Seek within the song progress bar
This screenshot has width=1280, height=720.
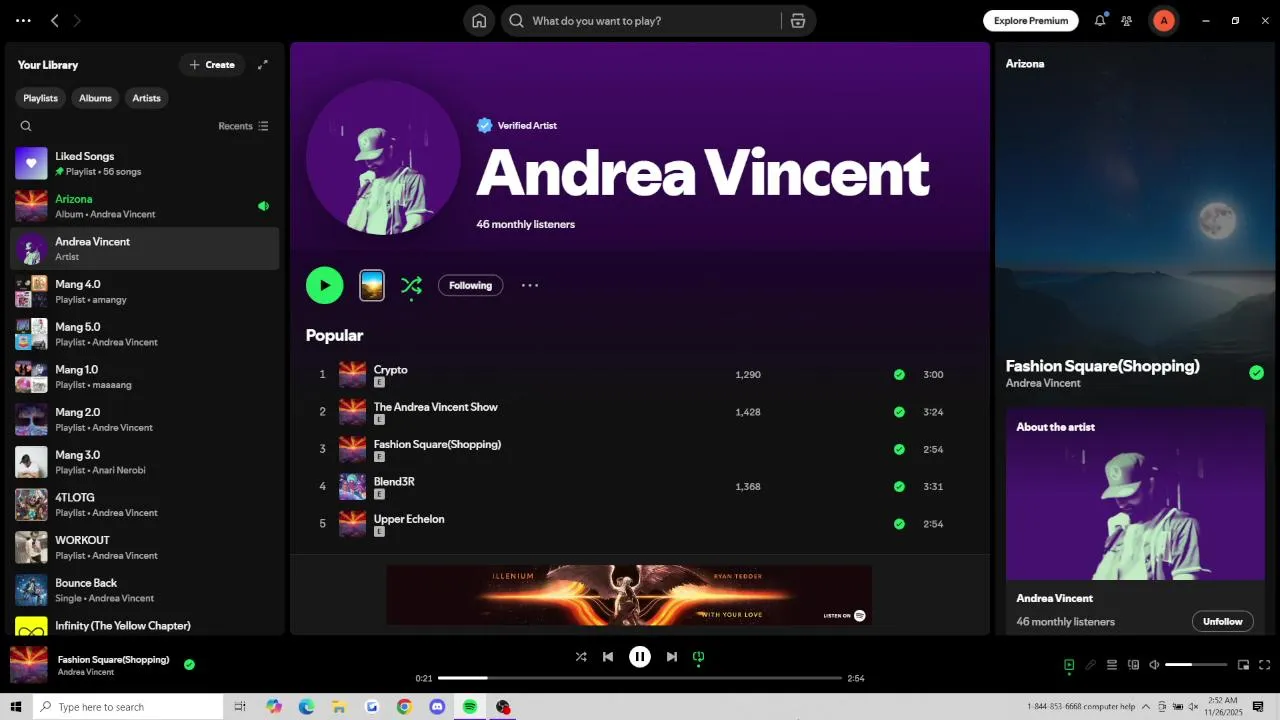tap(640, 678)
